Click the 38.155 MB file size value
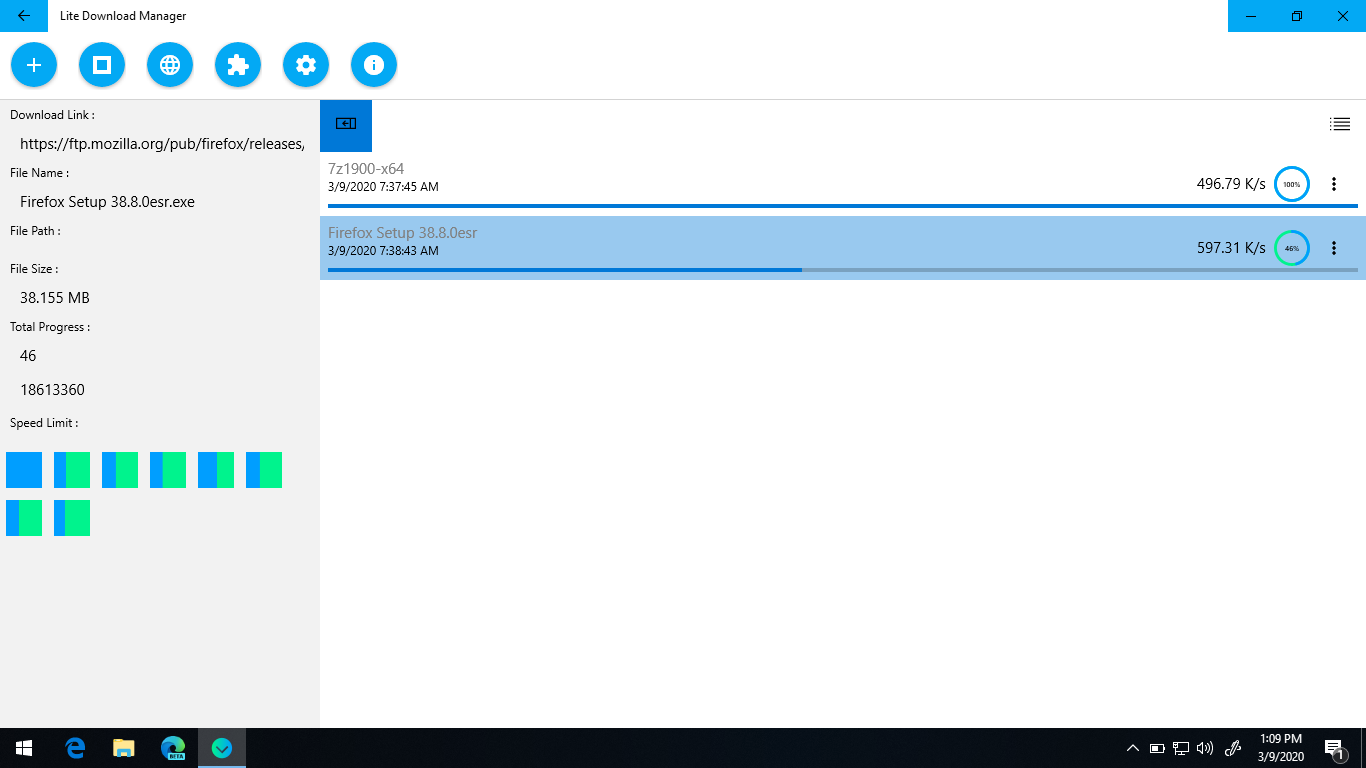The width and height of the screenshot is (1366, 768). click(55, 298)
